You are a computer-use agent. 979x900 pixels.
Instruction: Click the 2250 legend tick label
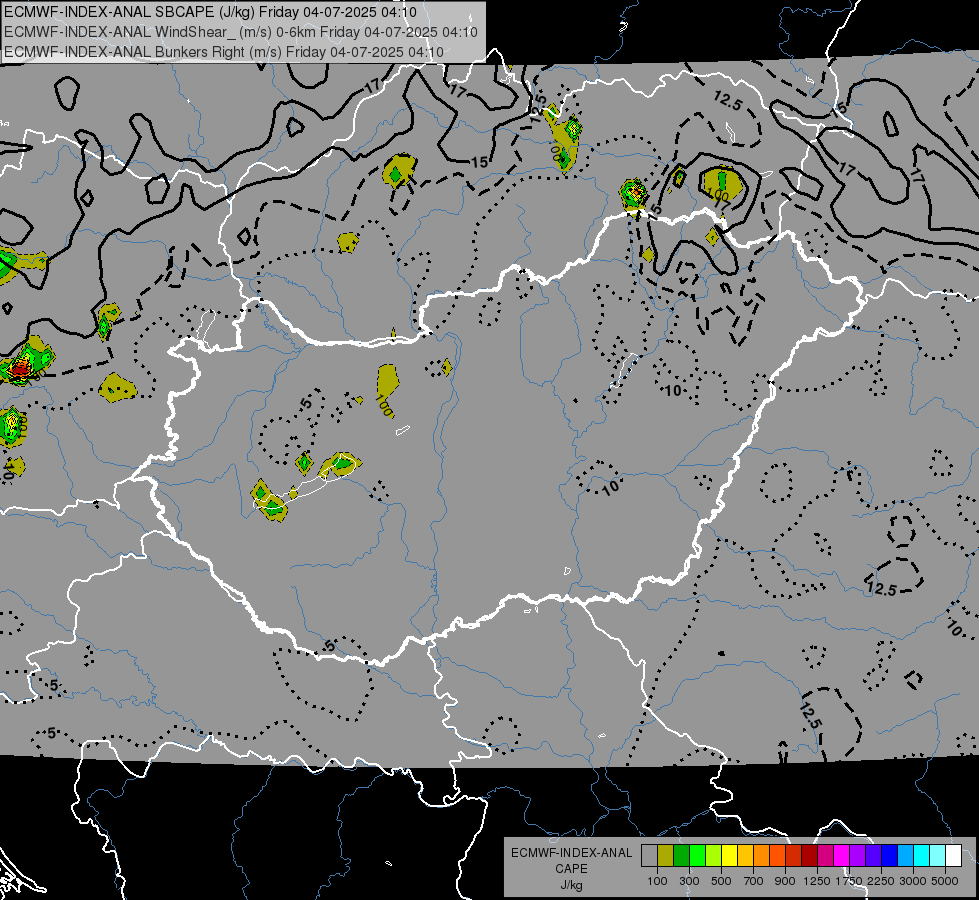pos(882,881)
